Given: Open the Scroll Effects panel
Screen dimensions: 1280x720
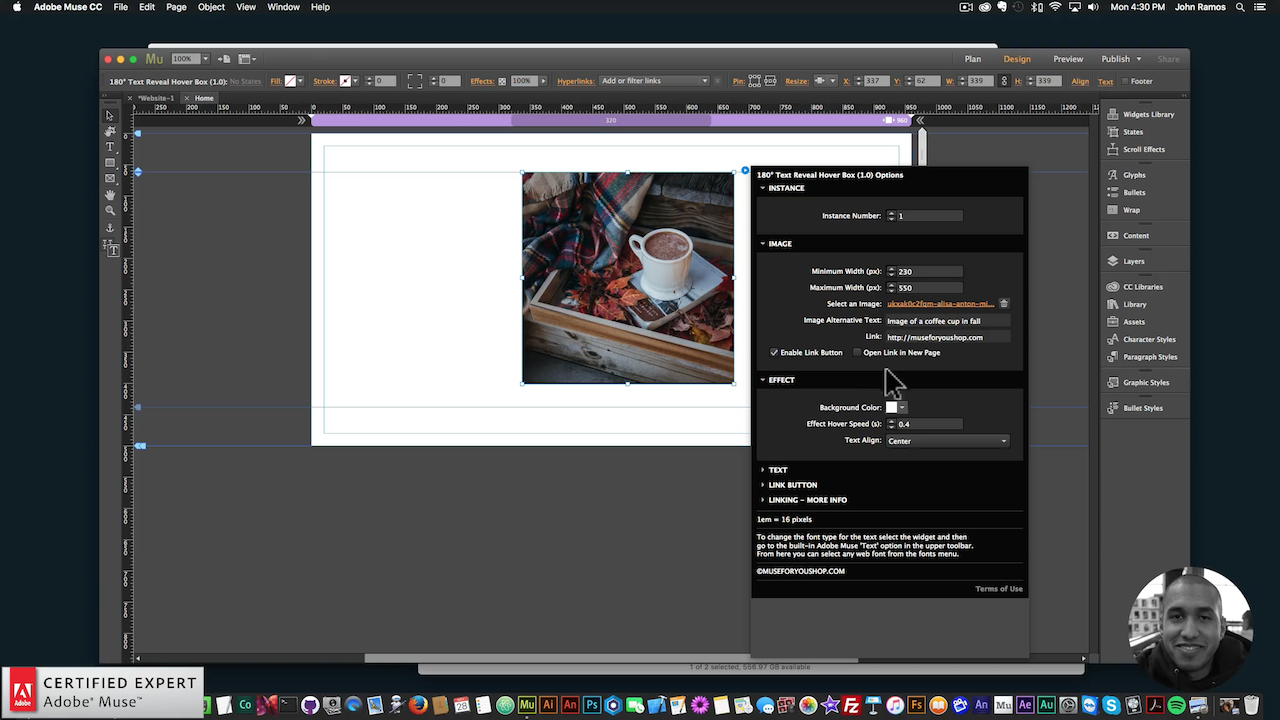Looking at the screenshot, I should tap(1143, 149).
